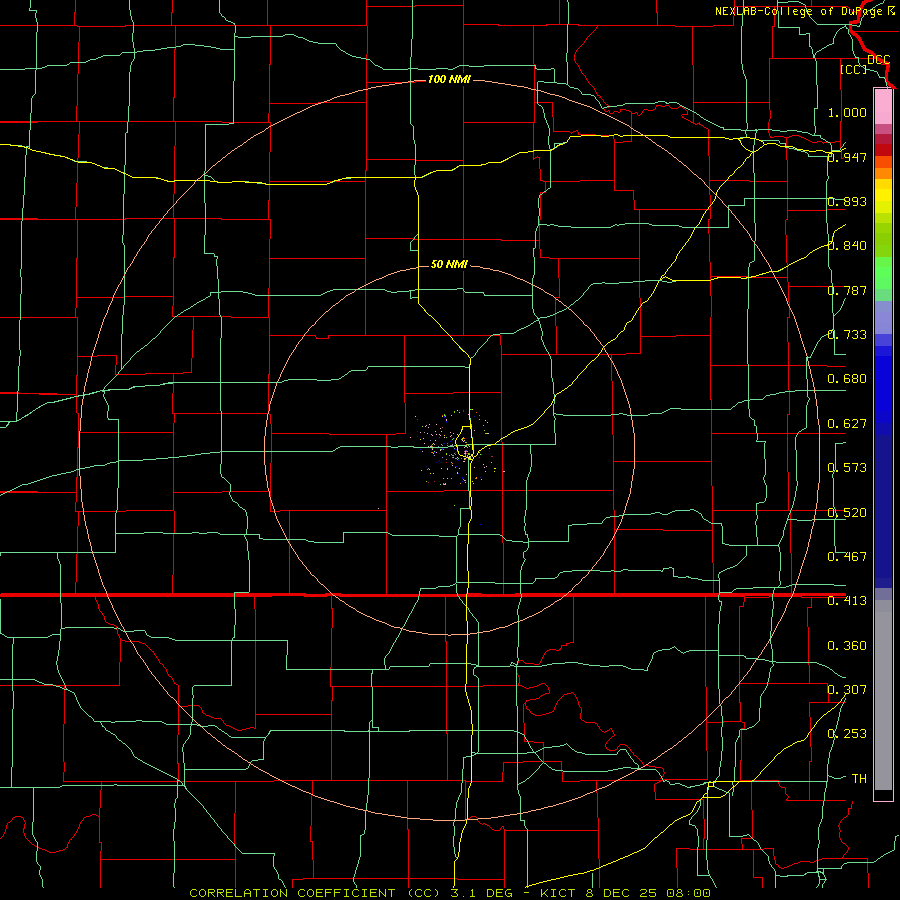Viewport: 900px width, 900px height.
Task: Click the KICT station identifier in the caption
Action: (x=559, y=893)
